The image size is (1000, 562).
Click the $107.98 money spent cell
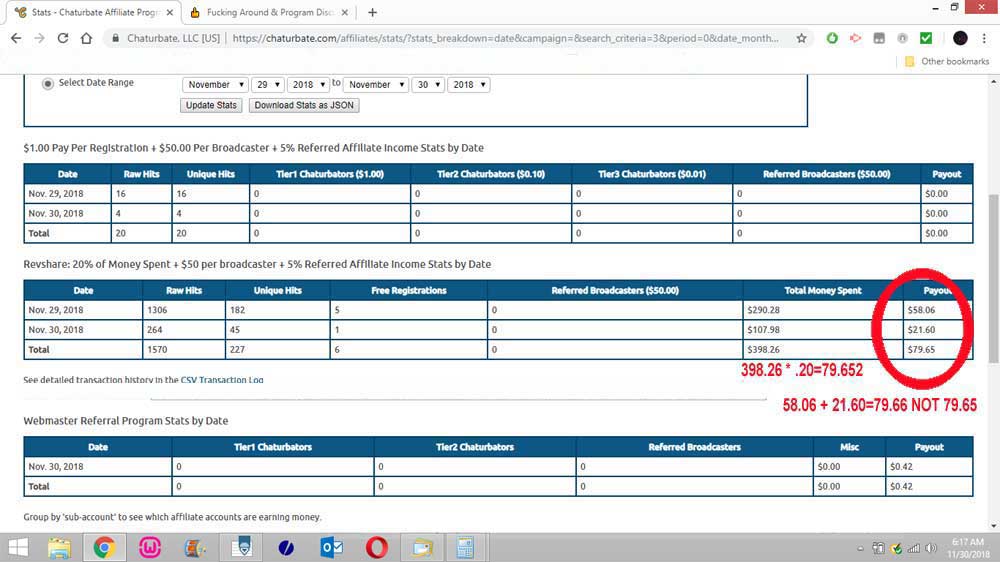pos(823,330)
